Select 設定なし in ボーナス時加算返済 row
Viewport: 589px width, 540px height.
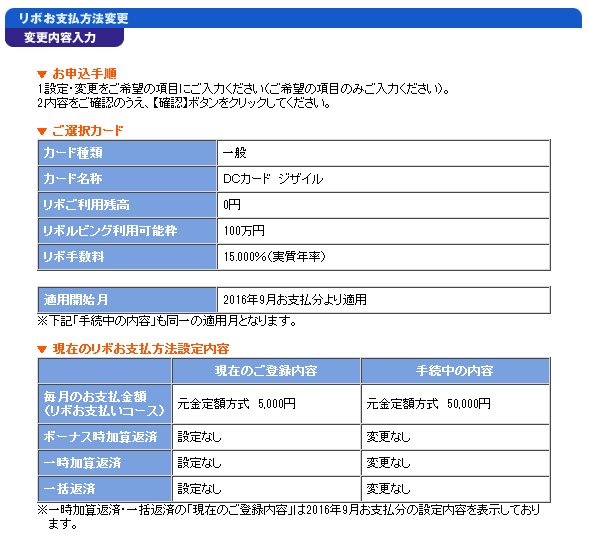coord(199,437)
